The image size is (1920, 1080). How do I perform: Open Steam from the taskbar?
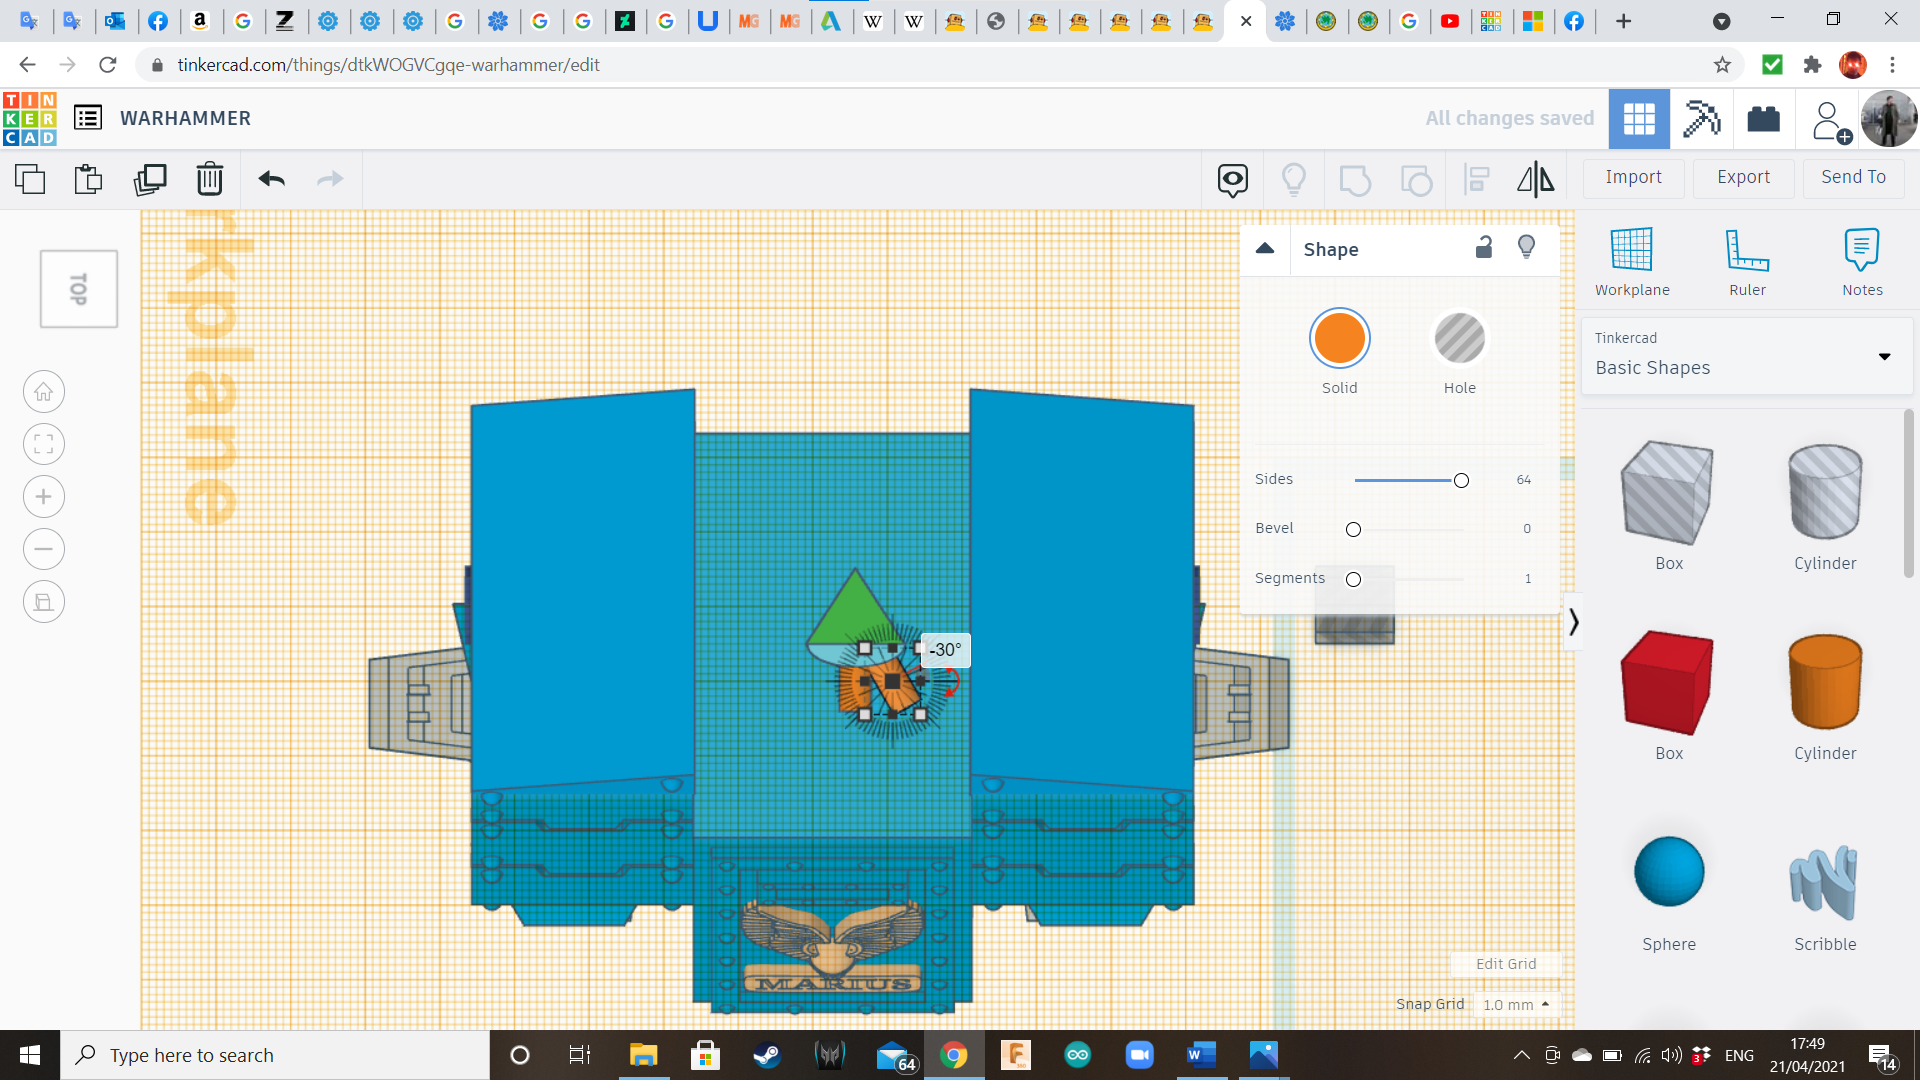coord(767,1055)
